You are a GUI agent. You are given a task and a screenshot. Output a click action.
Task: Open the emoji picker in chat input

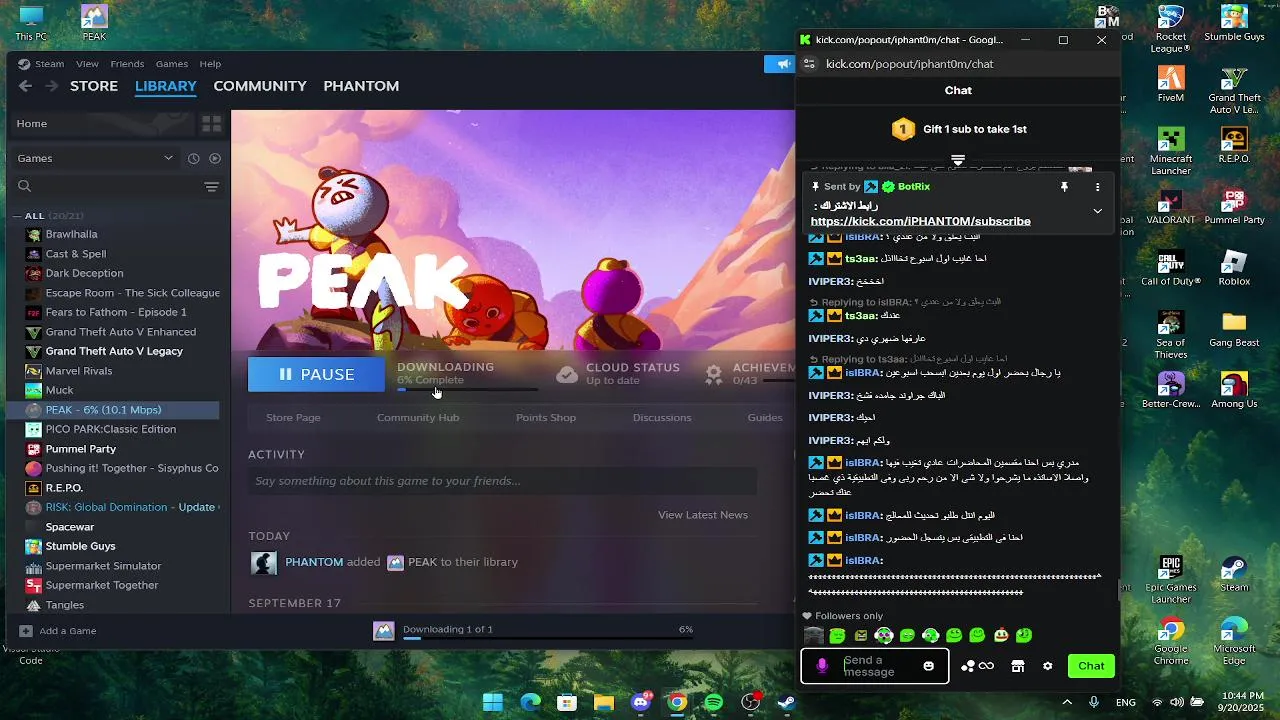point(929,666)
